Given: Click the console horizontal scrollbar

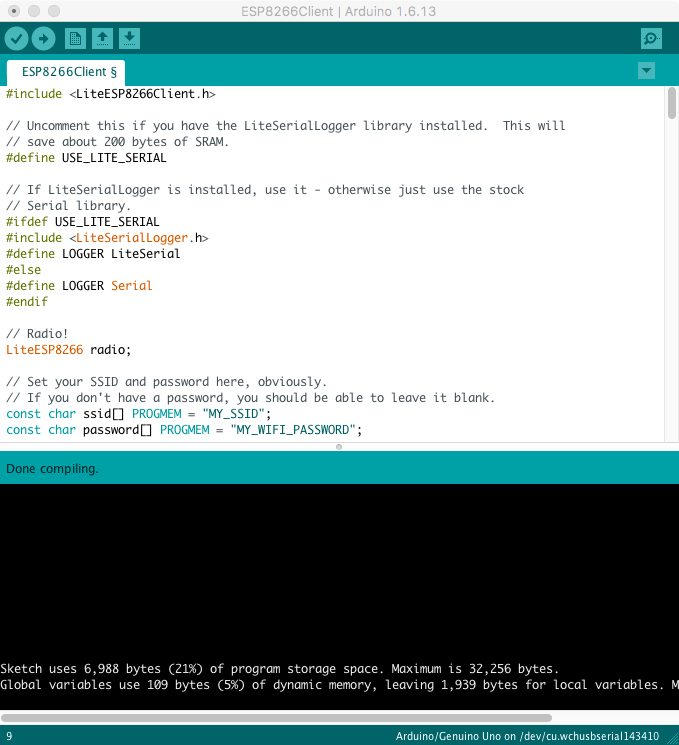Looking at the screenshot, I should [x=277, y=718].
